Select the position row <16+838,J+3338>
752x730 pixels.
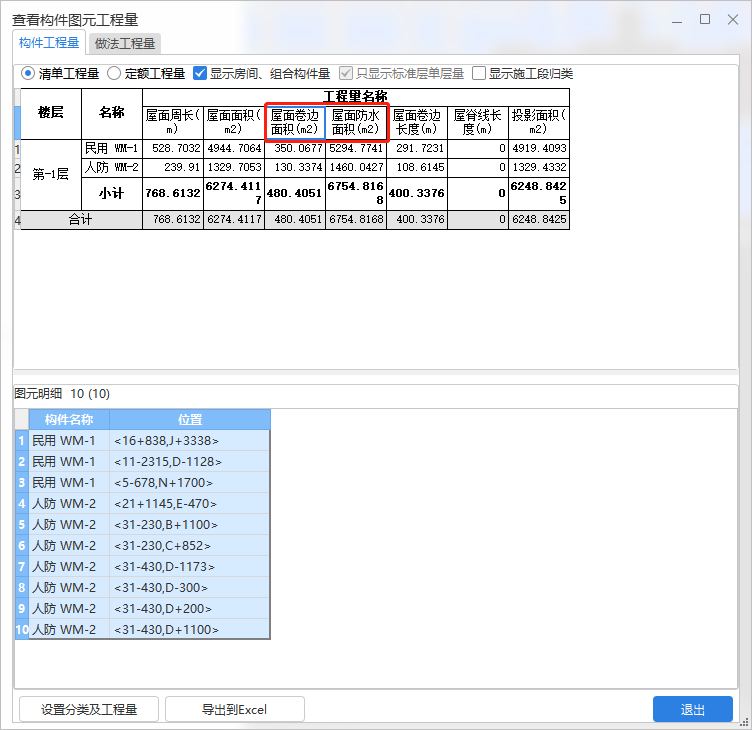189,441
